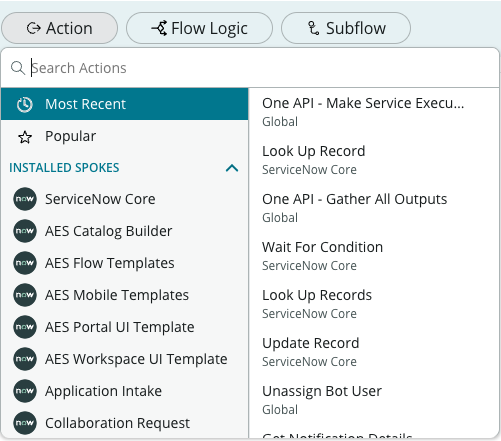Click the Most Recent clock icon

tap(25, 104)
